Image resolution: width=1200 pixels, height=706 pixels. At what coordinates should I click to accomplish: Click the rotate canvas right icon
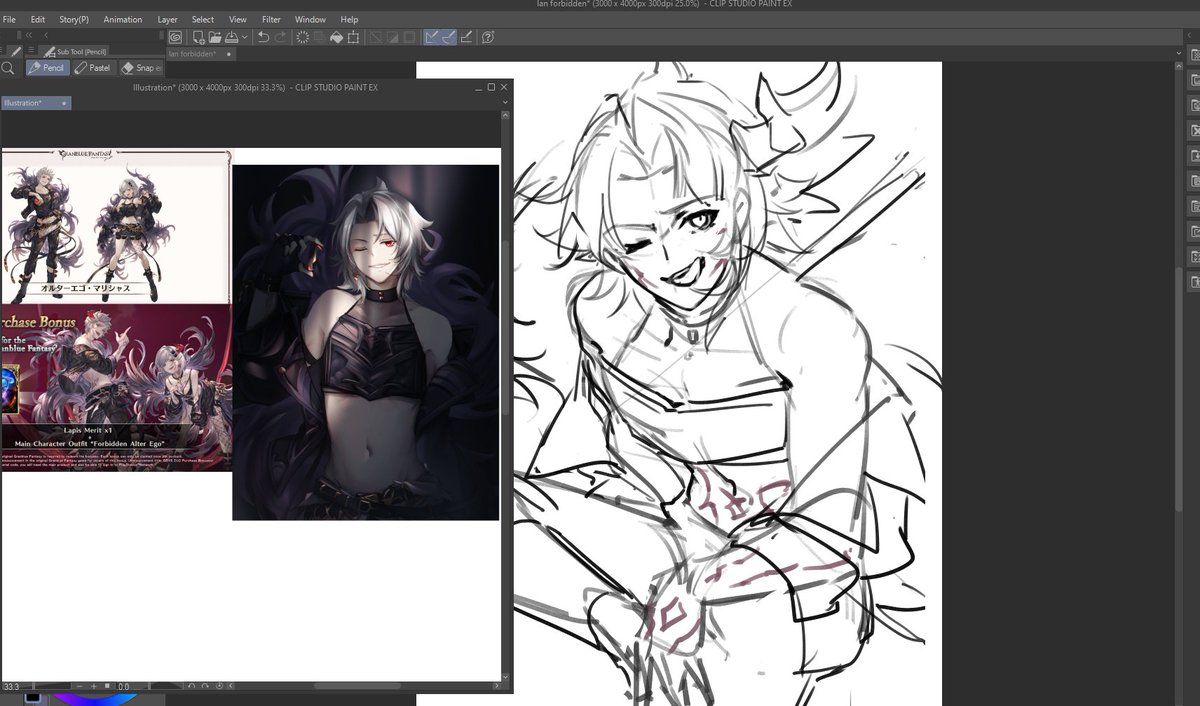tap(205, 686)
